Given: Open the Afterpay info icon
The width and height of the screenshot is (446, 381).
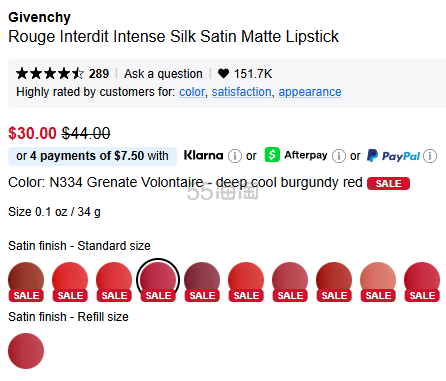Looking at the screenshot, I should point(339,156).
